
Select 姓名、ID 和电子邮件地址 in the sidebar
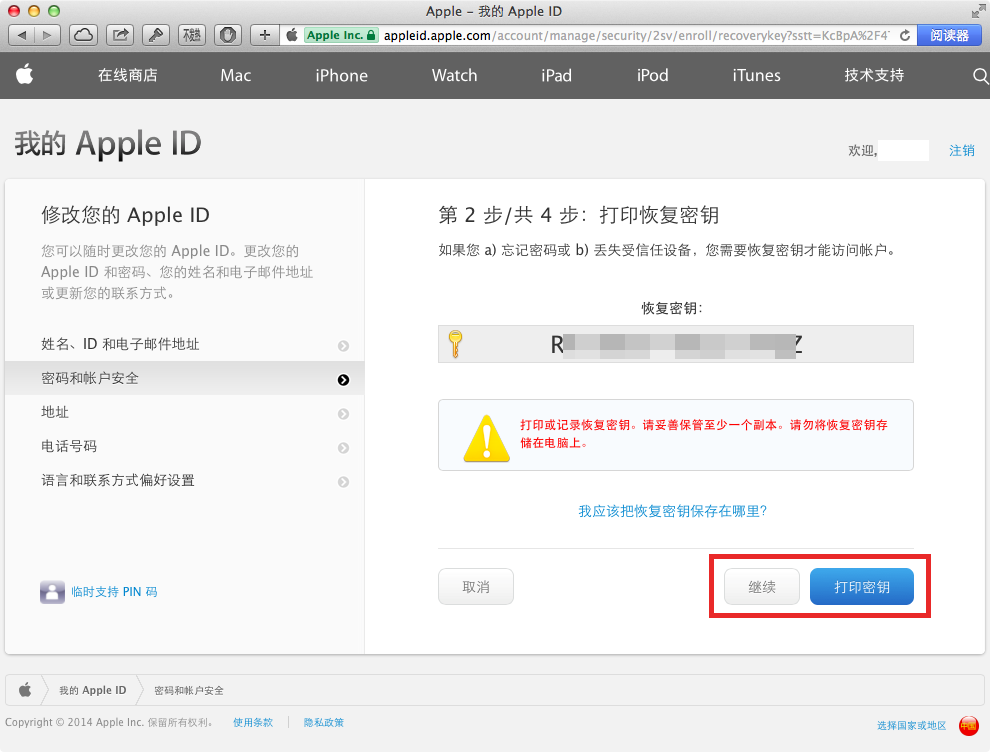click(x=184, y=344)
